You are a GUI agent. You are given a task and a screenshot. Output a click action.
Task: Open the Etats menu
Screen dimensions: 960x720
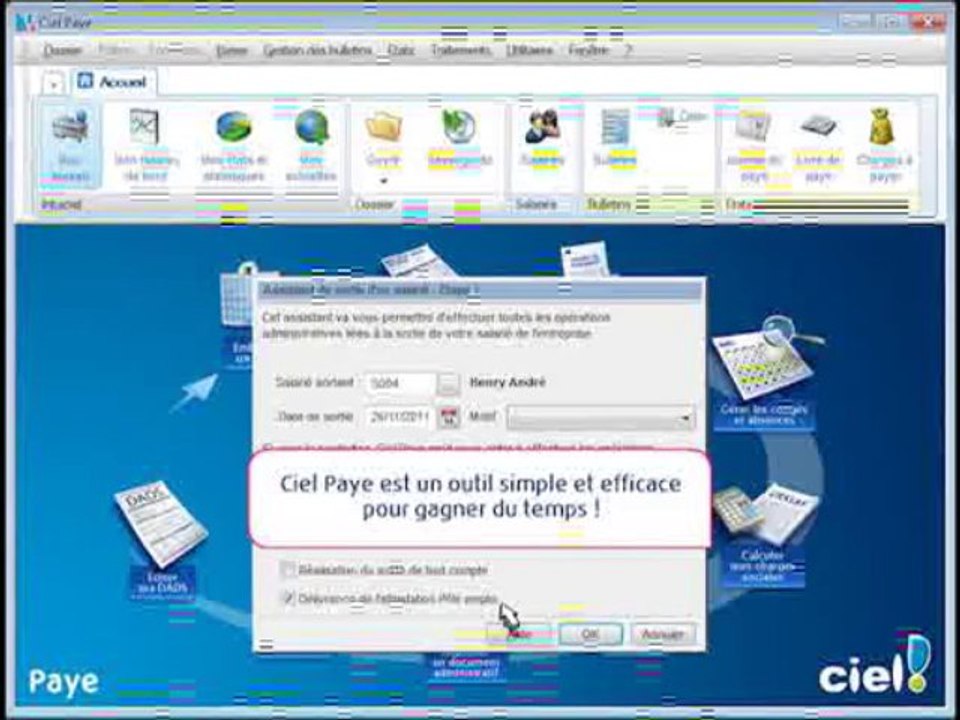click(x=401, y=50)
